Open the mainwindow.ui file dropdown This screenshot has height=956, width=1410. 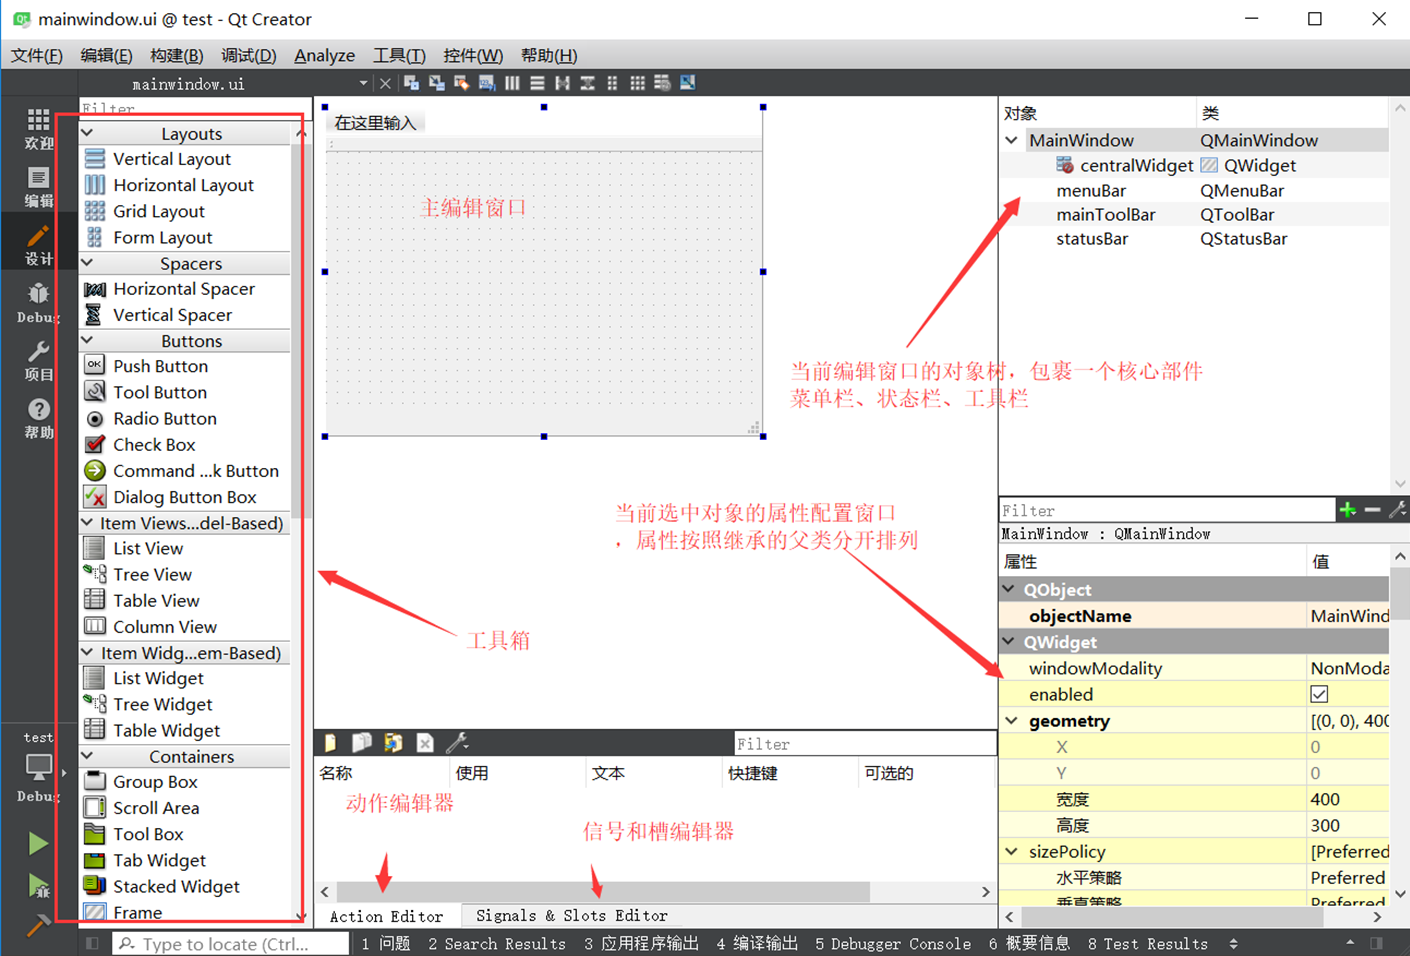coord(363,83)
